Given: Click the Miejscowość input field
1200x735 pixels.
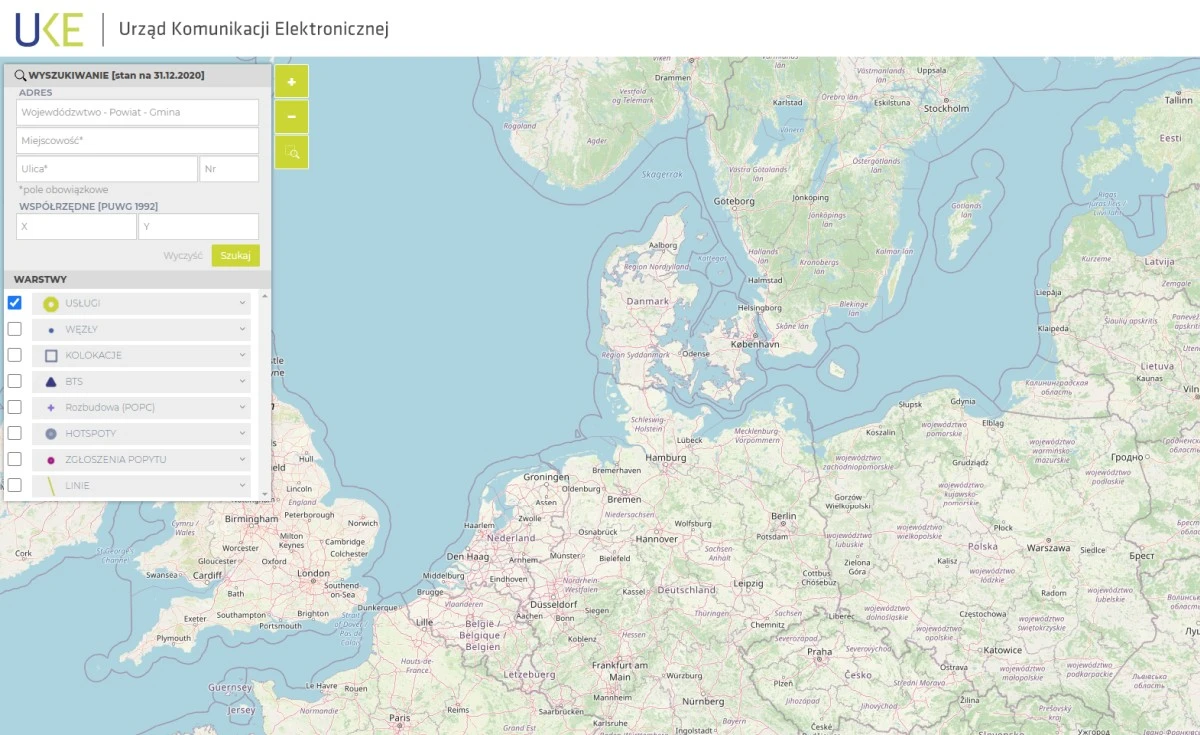Looking at the screenshot, I should tap(137, 141).
